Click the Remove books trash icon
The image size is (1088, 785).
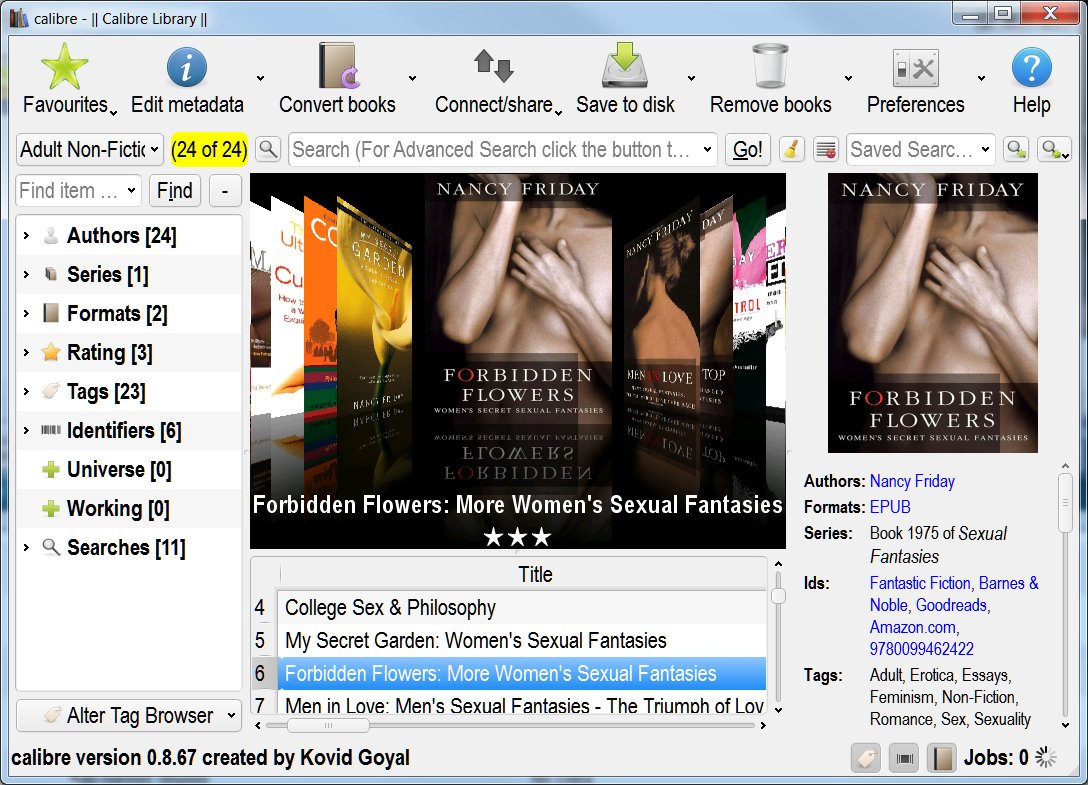(x=770, y=66)
